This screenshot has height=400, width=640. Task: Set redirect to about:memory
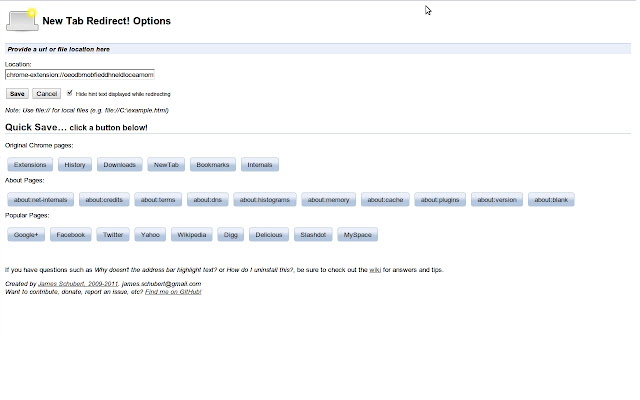click(329, 200)
